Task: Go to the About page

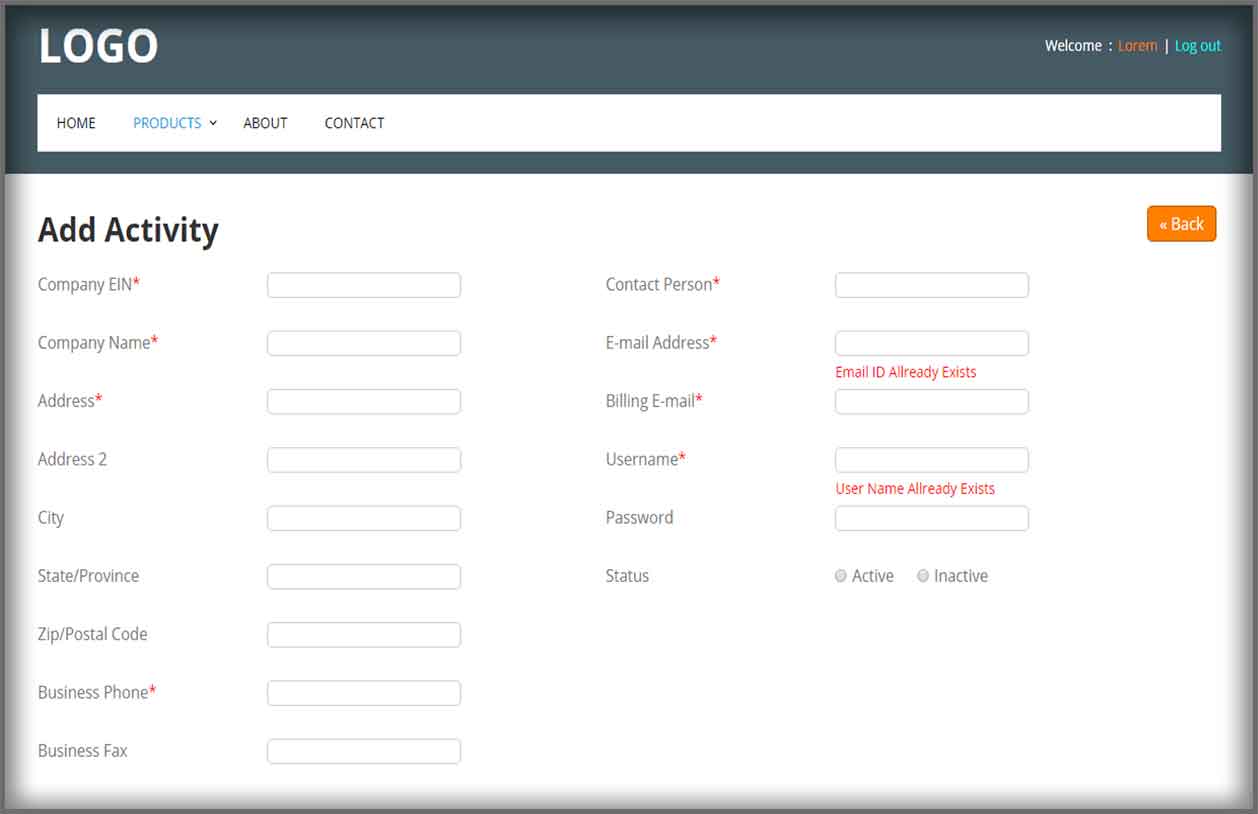Action: click(265, 123)
